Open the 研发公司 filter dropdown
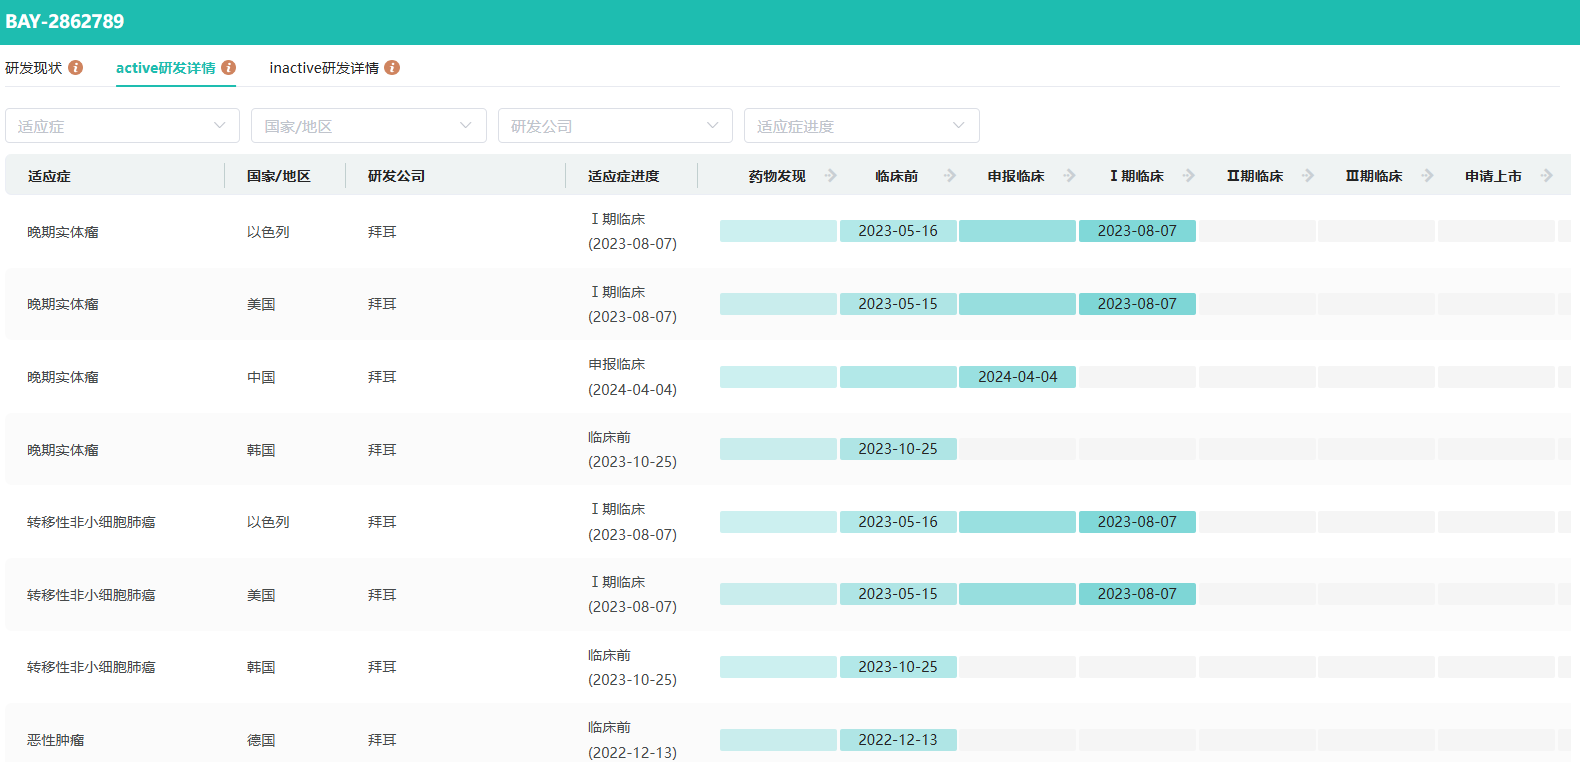1580x762 pixels. [615, 126]
